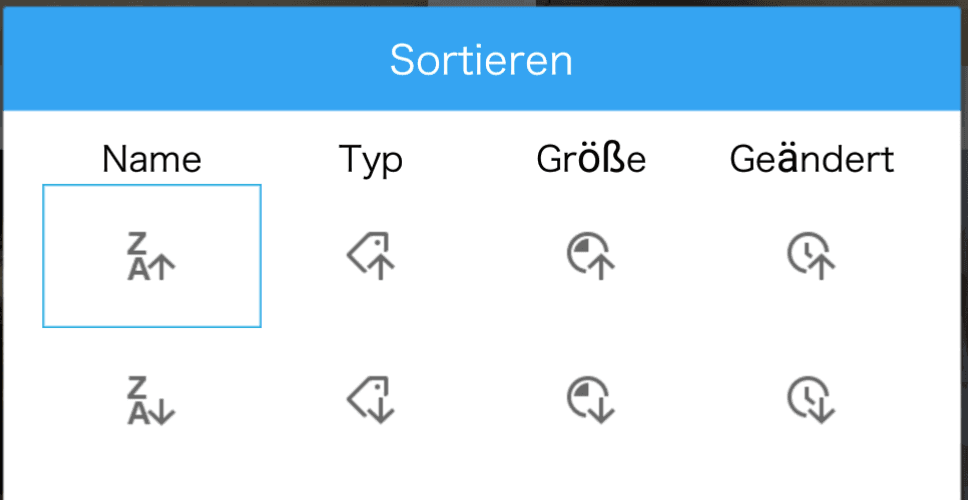This screenshot has height=500, width=968.
Task: Choose Typ ascending tag icon
Action: pyautogui.click(x=370, y=256)
